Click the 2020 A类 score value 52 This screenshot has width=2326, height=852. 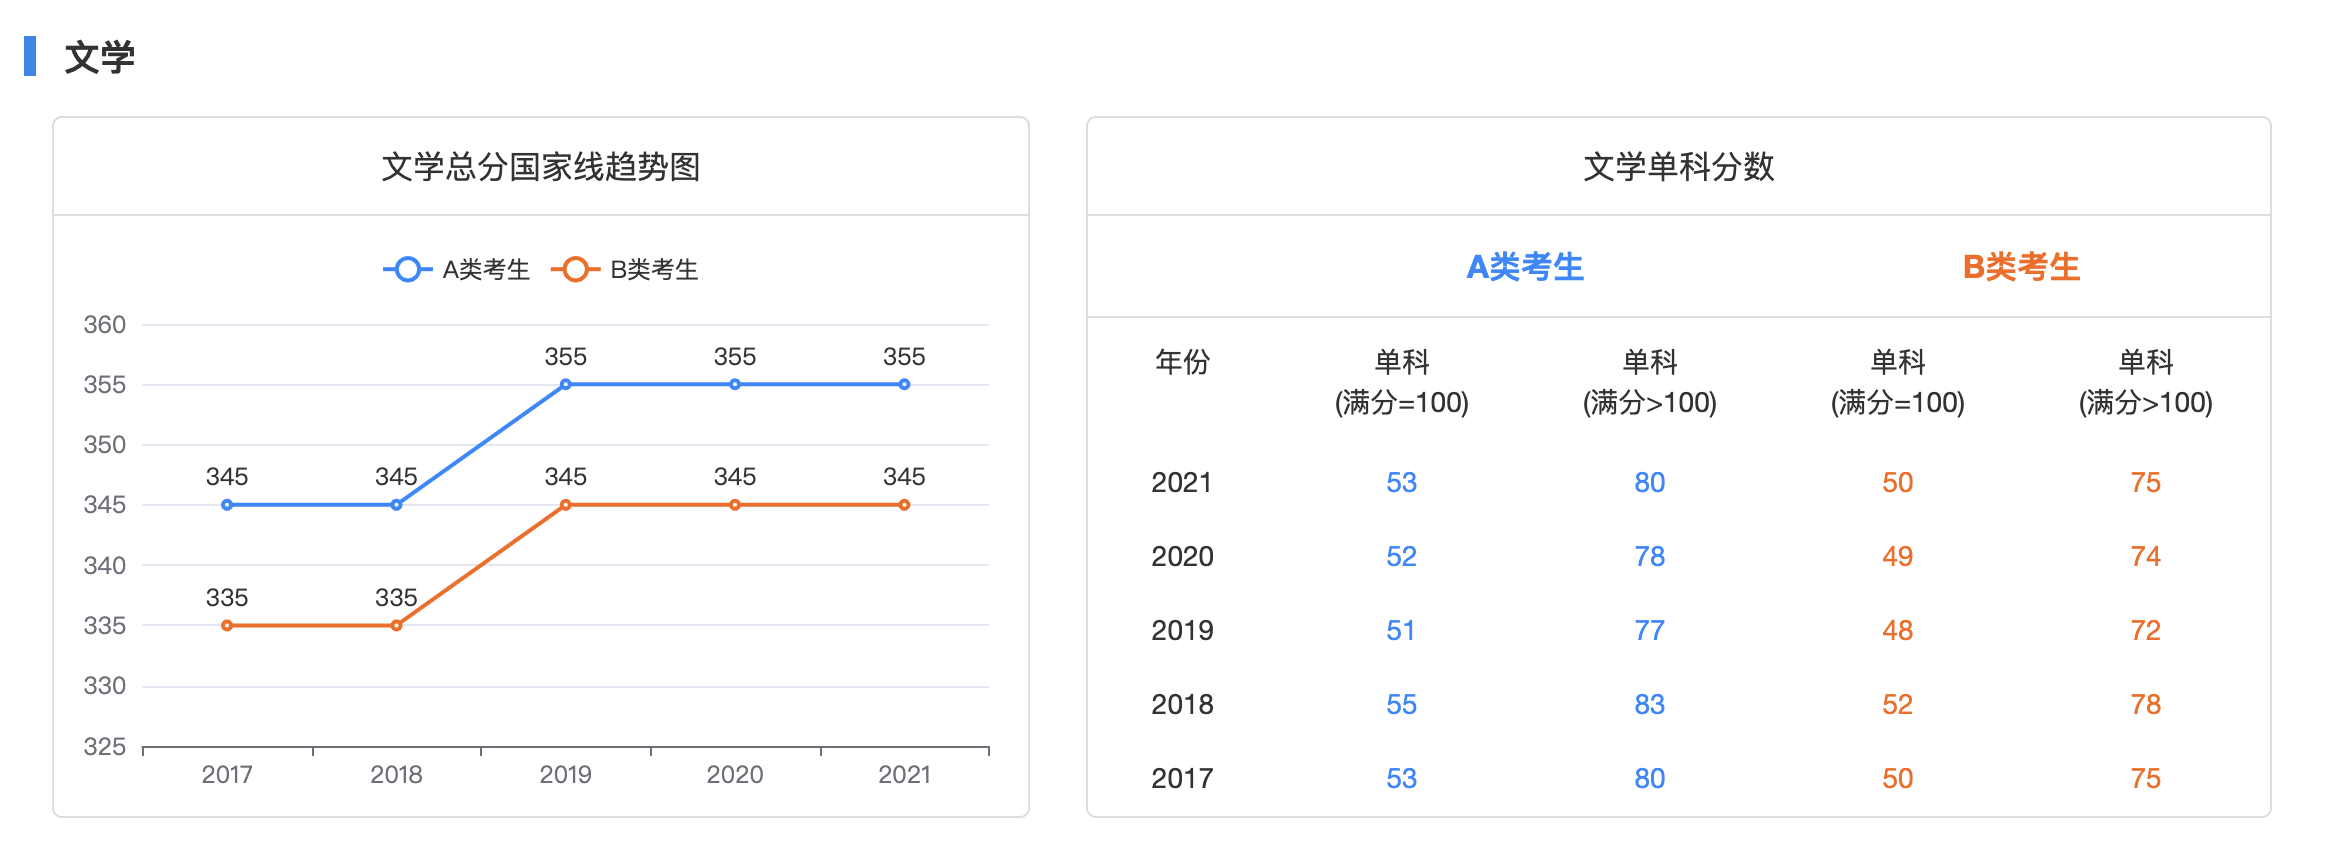point(1401,557)
